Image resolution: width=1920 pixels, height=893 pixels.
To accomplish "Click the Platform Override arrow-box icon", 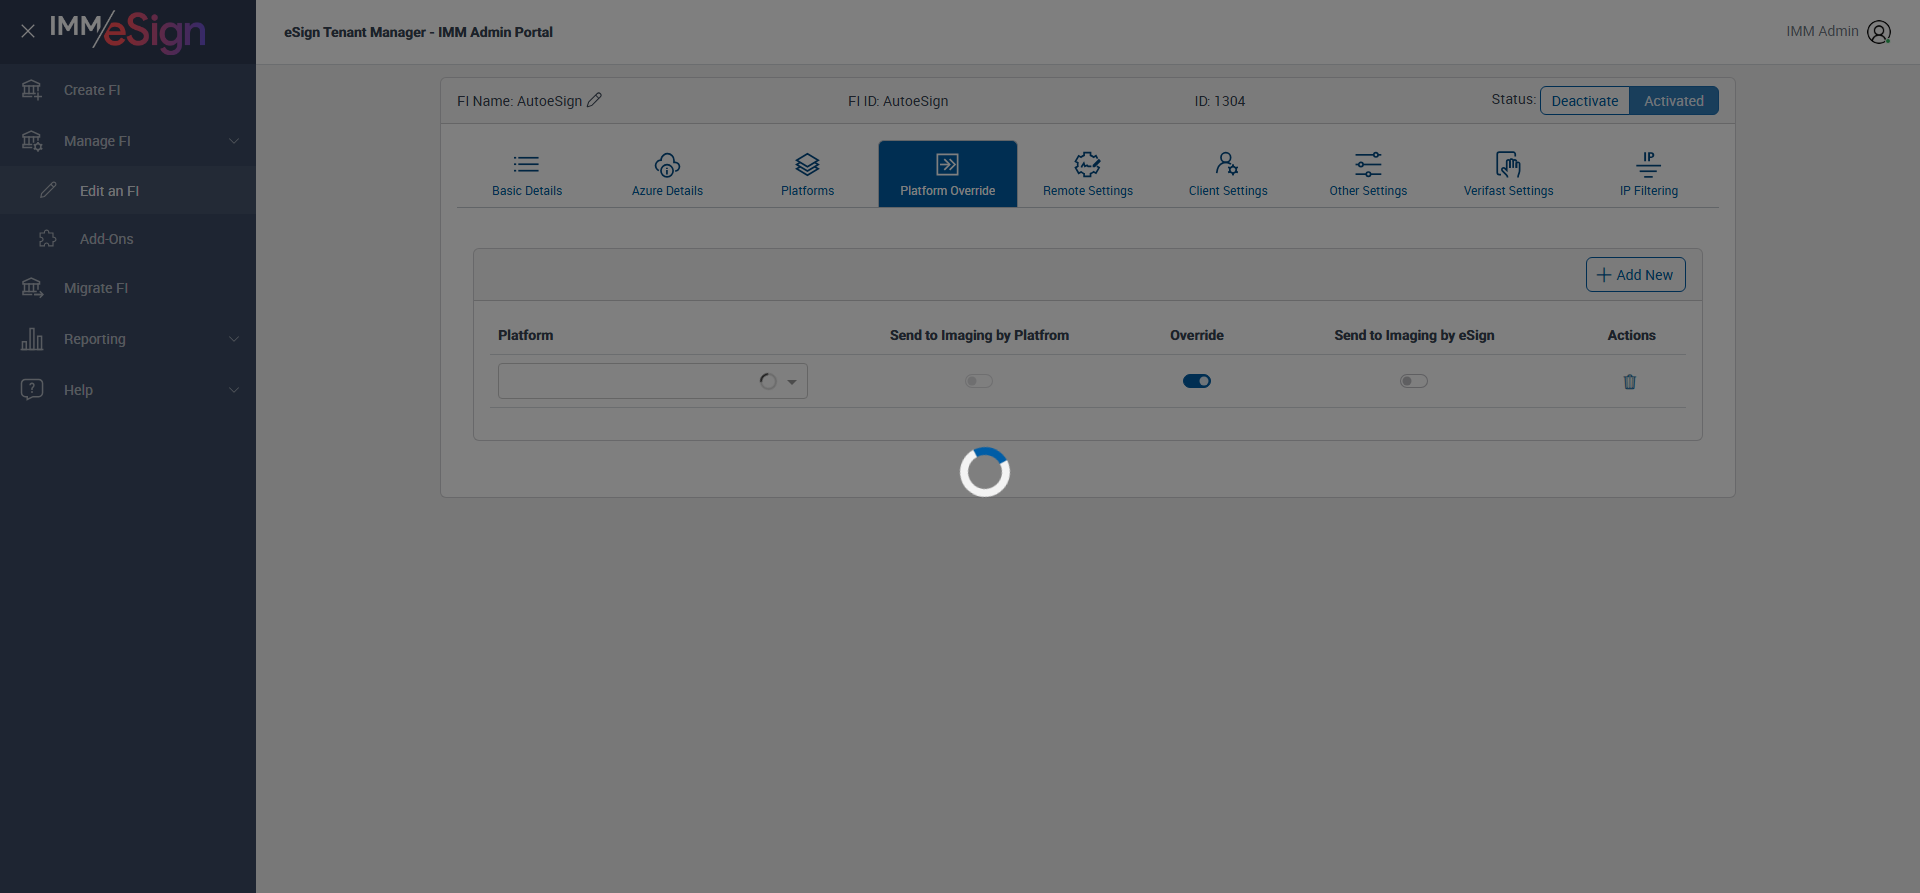I will pos(947,164).
